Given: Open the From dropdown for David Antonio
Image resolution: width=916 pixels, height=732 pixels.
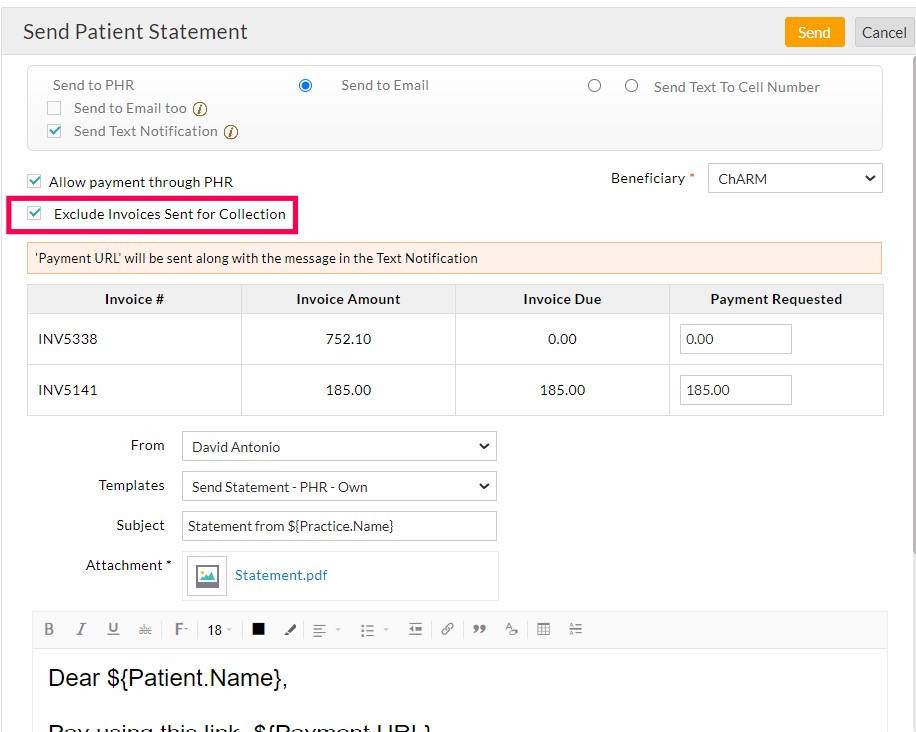Looking at the screenshot, I should point(338,446).
